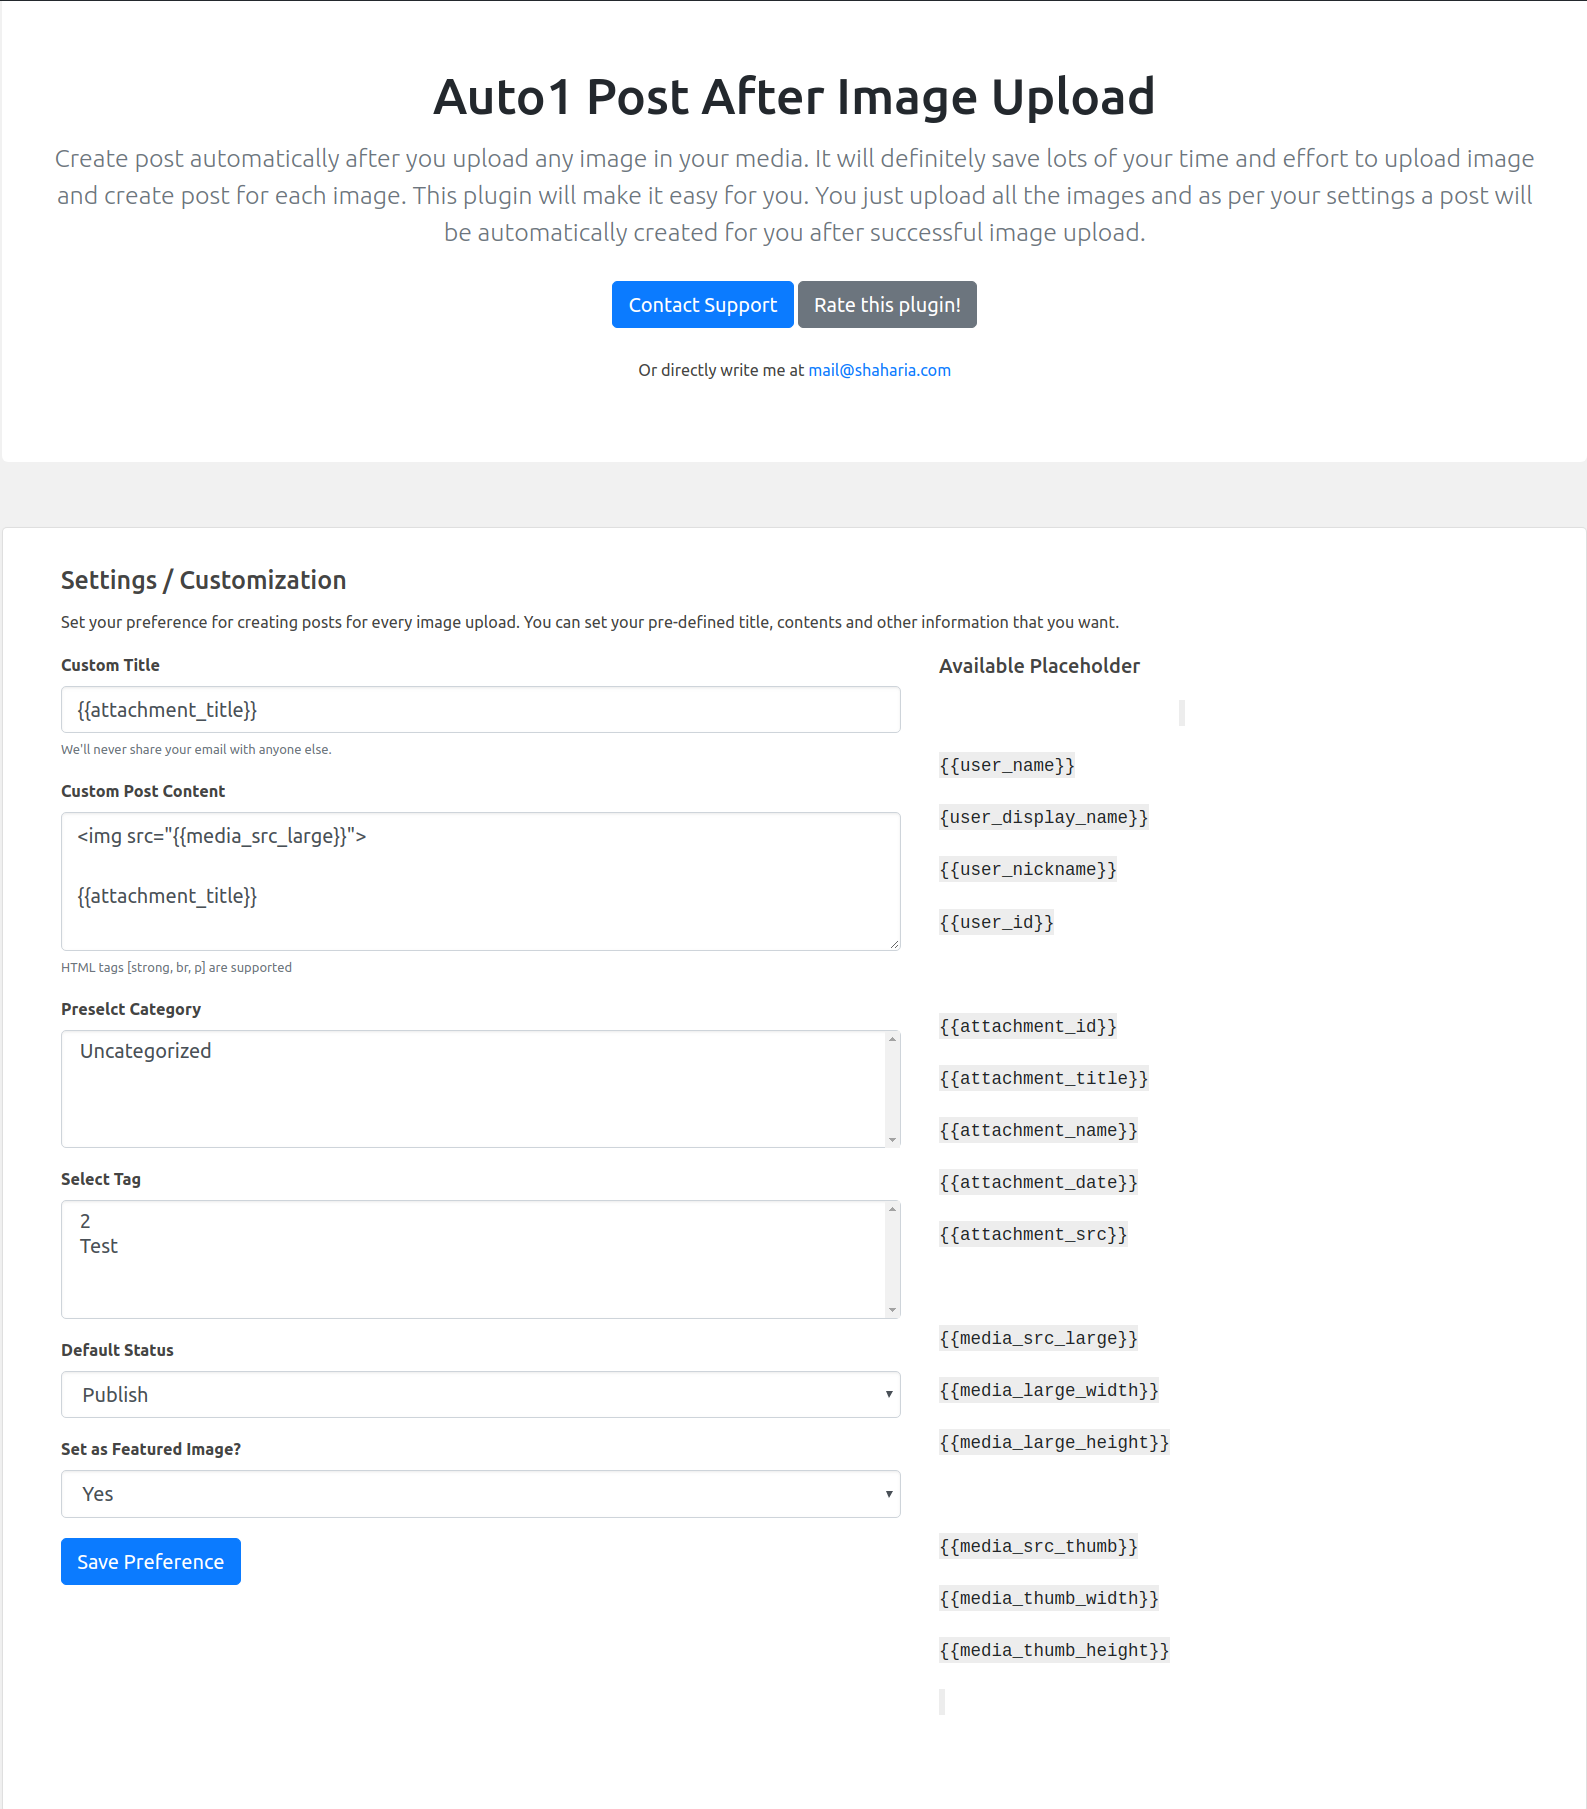Focus the Custom Post Content textarea
This screenshot has height=1809, width=1587.
point(480,880)
